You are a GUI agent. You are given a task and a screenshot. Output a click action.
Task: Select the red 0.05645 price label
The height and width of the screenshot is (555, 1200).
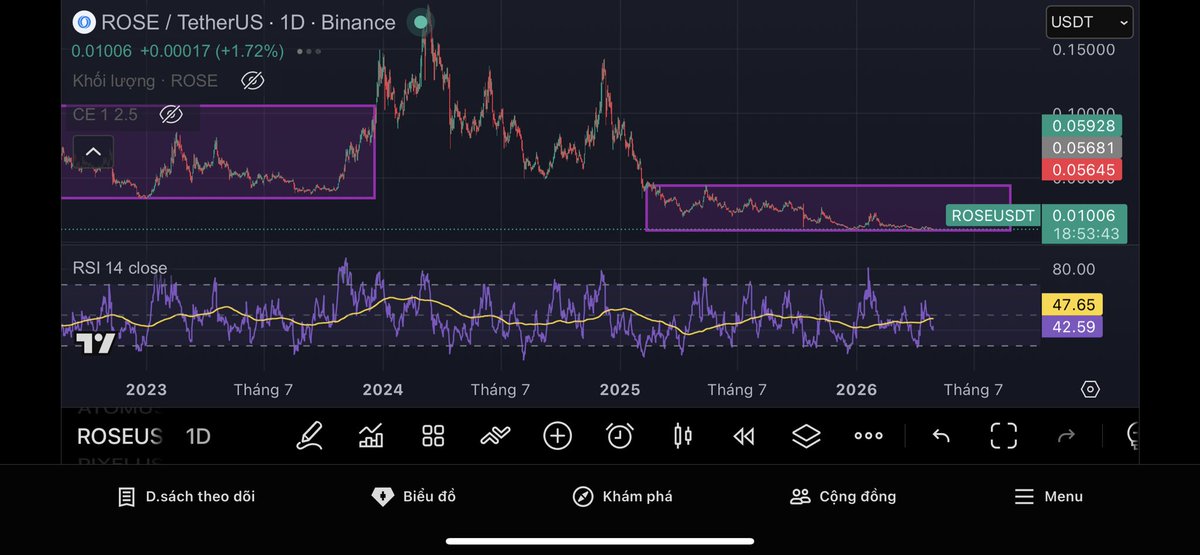click(x=1081, y=170)
